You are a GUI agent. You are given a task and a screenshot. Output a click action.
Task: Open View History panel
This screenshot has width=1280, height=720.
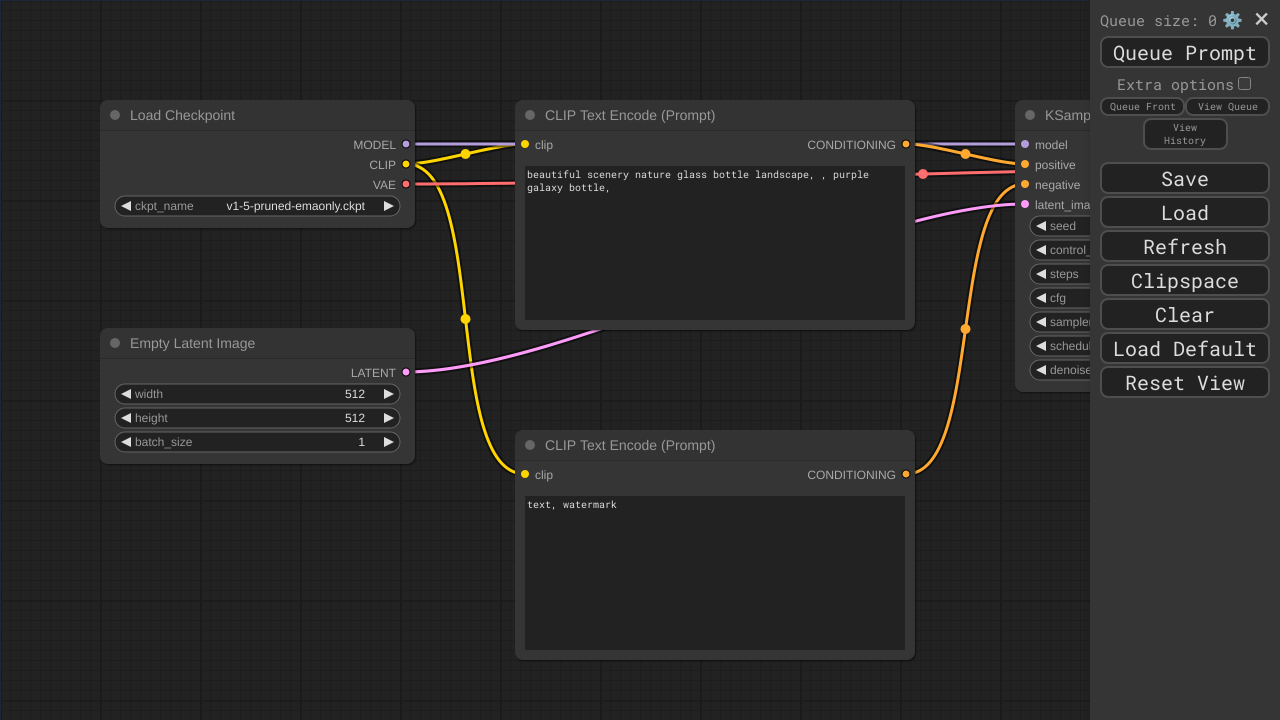click(x=1185, y=134)
